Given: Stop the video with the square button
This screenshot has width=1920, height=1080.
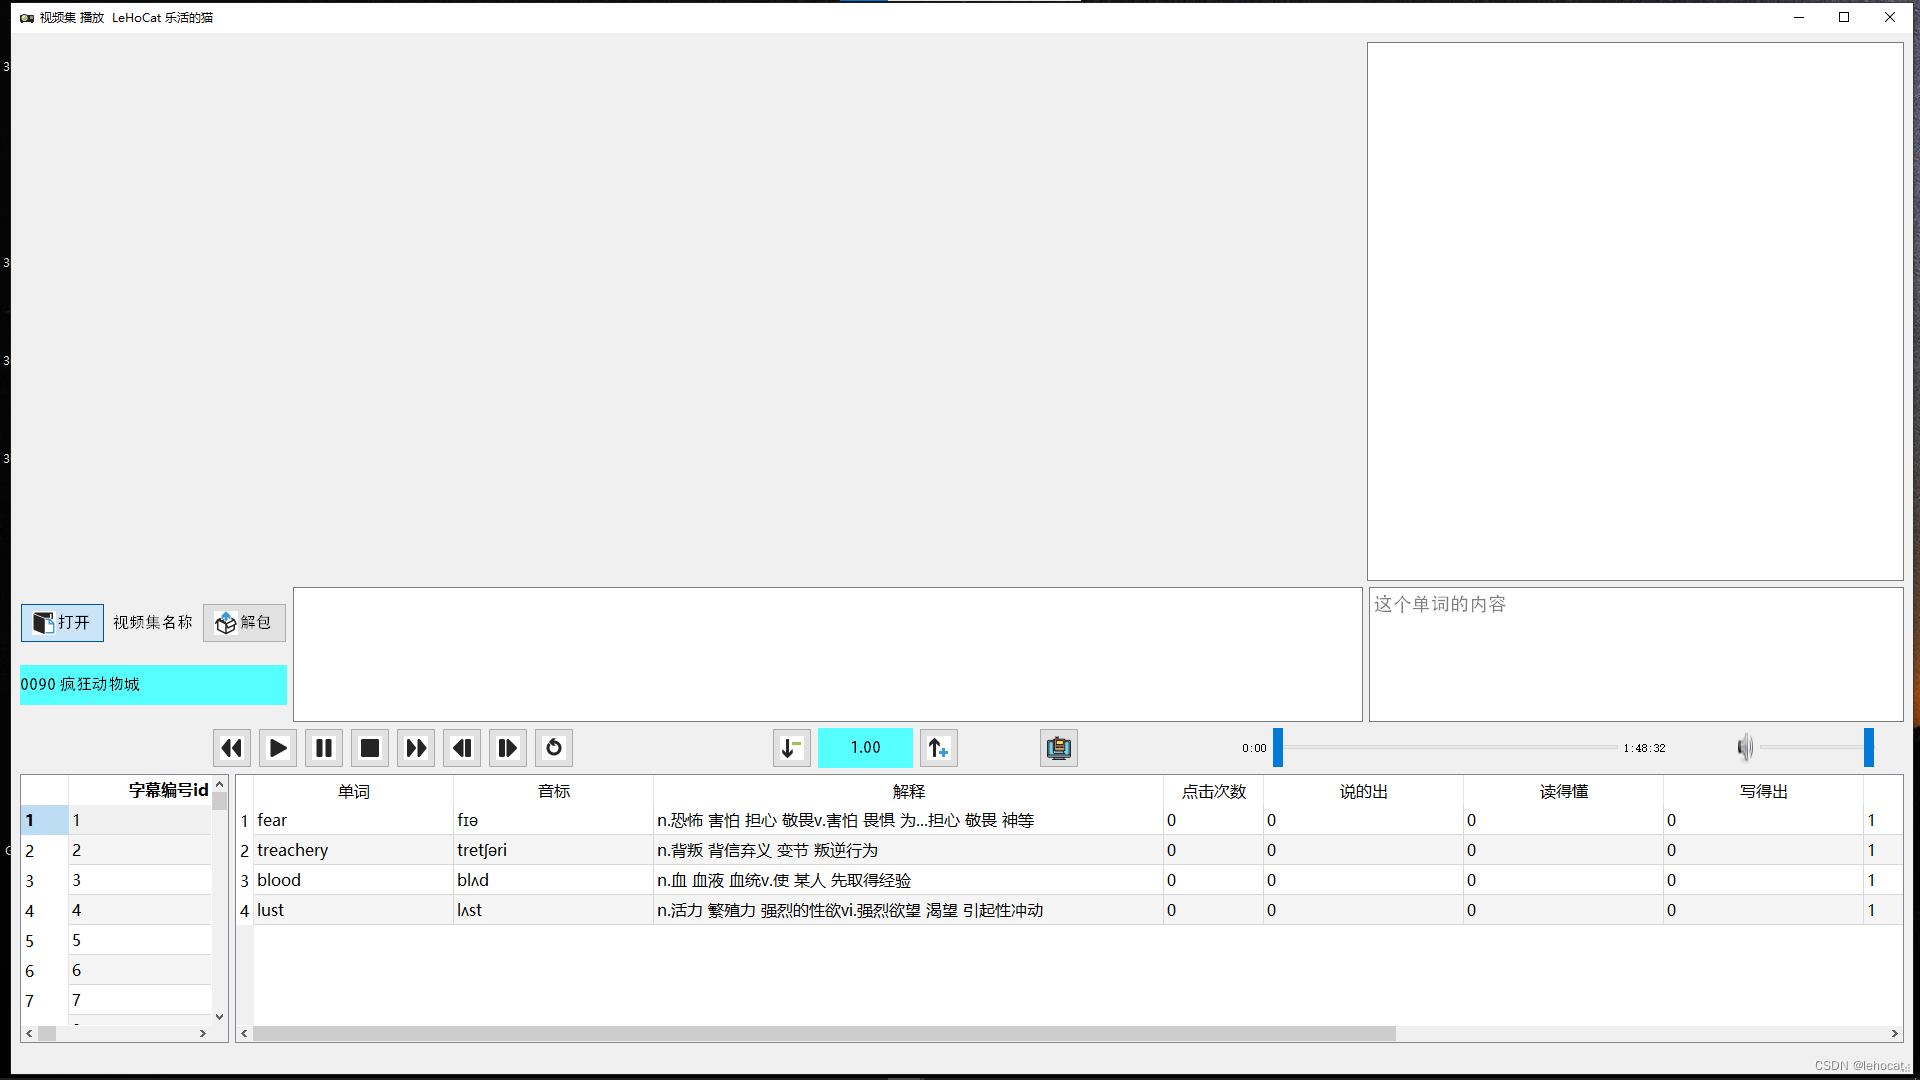Looking at the screenshot, I should tap(370, 748).
